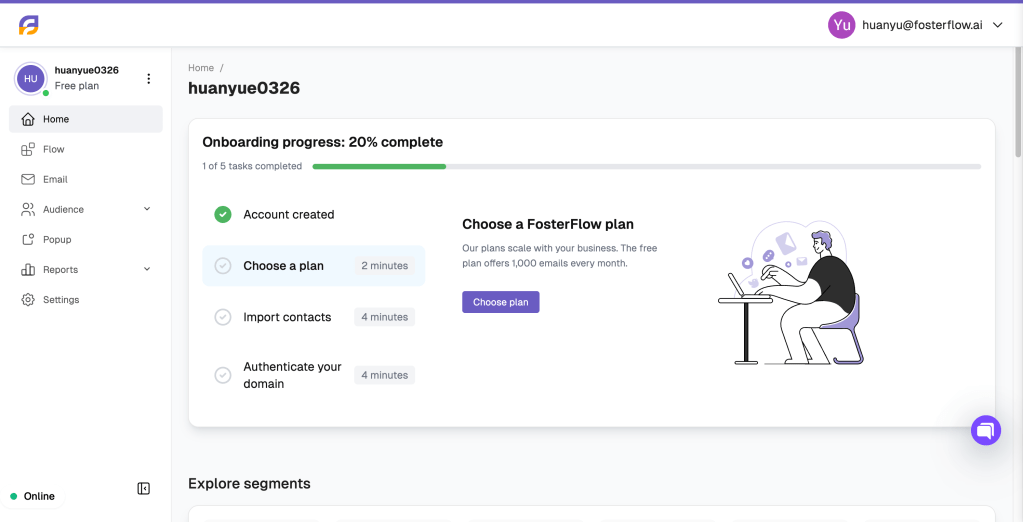Click the FosterFlow logo icon
This screenshot has height=522, width=1023.
click(29, 25)
